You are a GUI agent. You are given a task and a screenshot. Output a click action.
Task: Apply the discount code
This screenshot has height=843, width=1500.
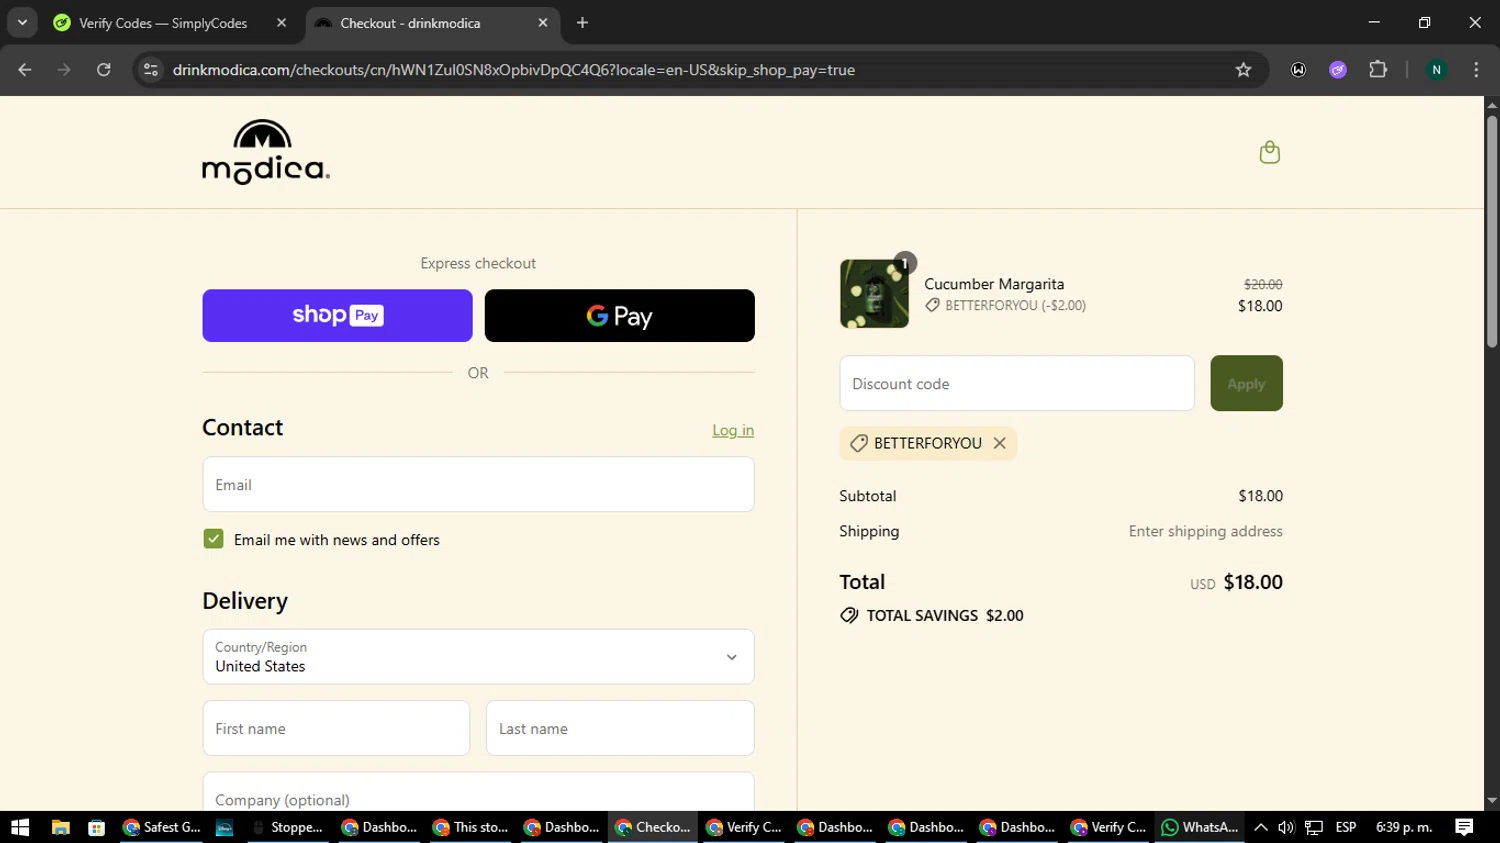(x=1246, y=383)
